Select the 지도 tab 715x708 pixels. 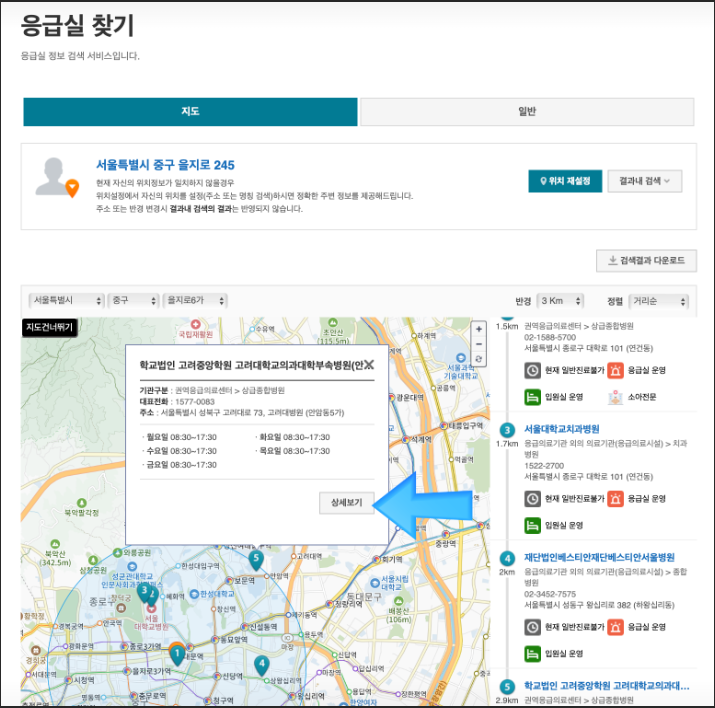coord(190,112)
